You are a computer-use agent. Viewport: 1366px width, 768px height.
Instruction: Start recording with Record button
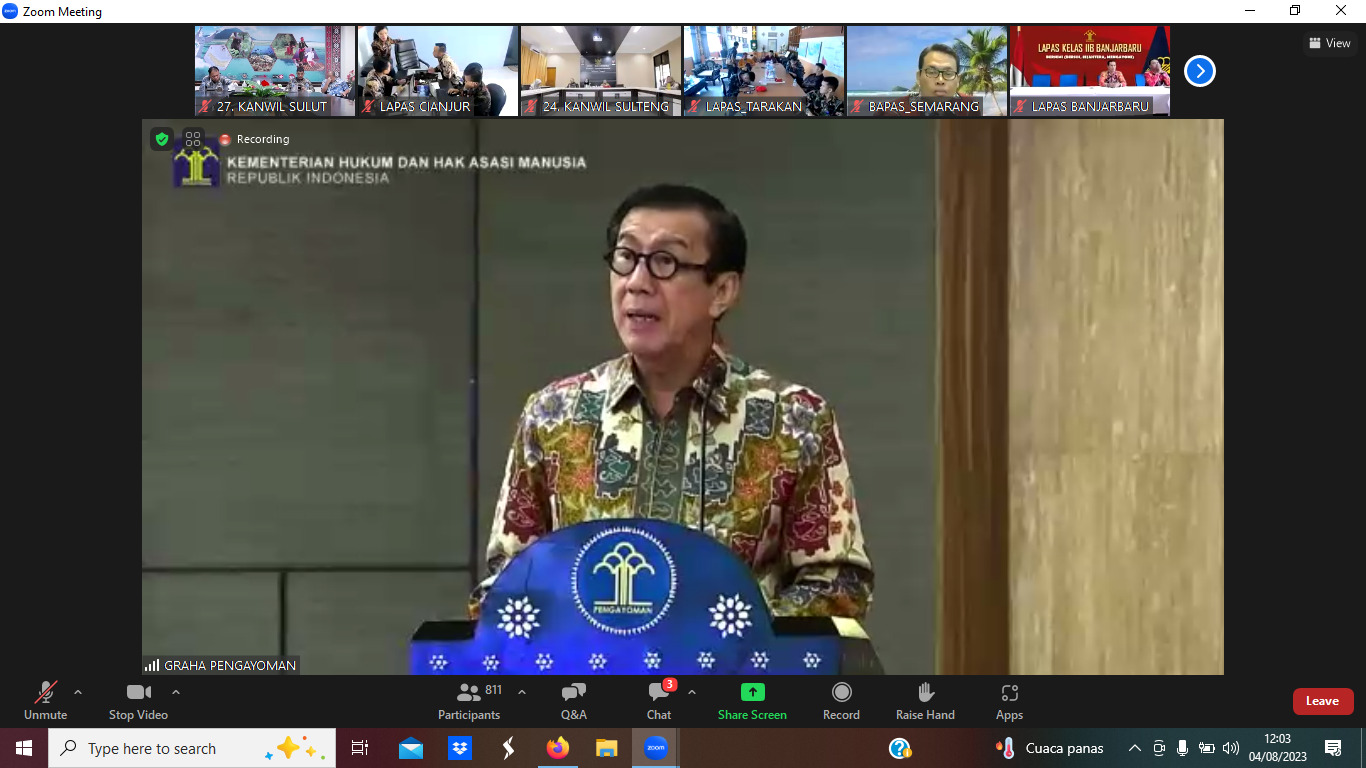pyautogui.click(x=841, y=701)
